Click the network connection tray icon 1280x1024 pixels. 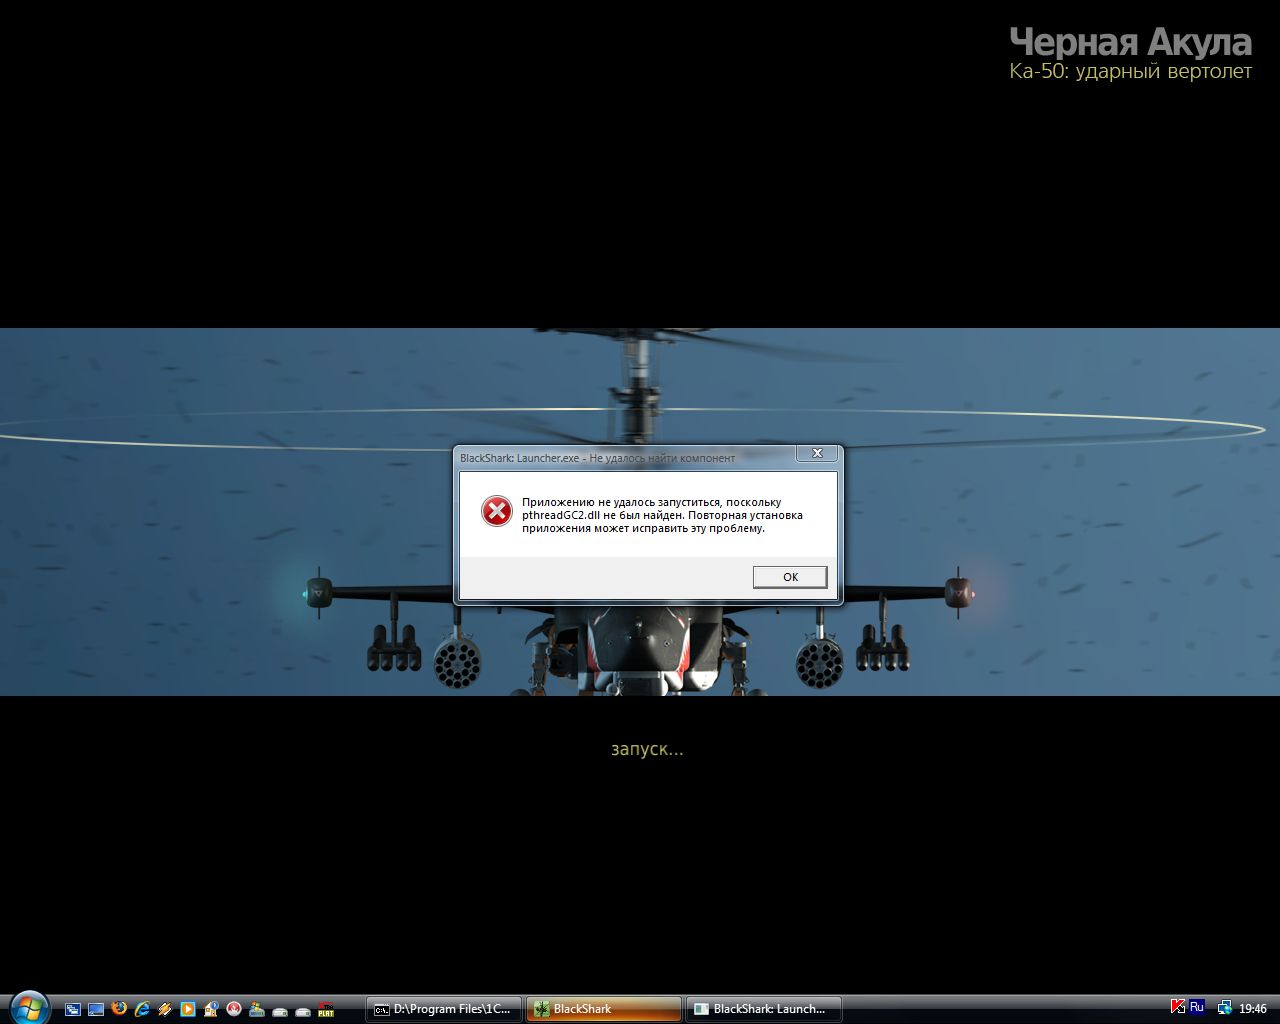pos(1225,1009)
